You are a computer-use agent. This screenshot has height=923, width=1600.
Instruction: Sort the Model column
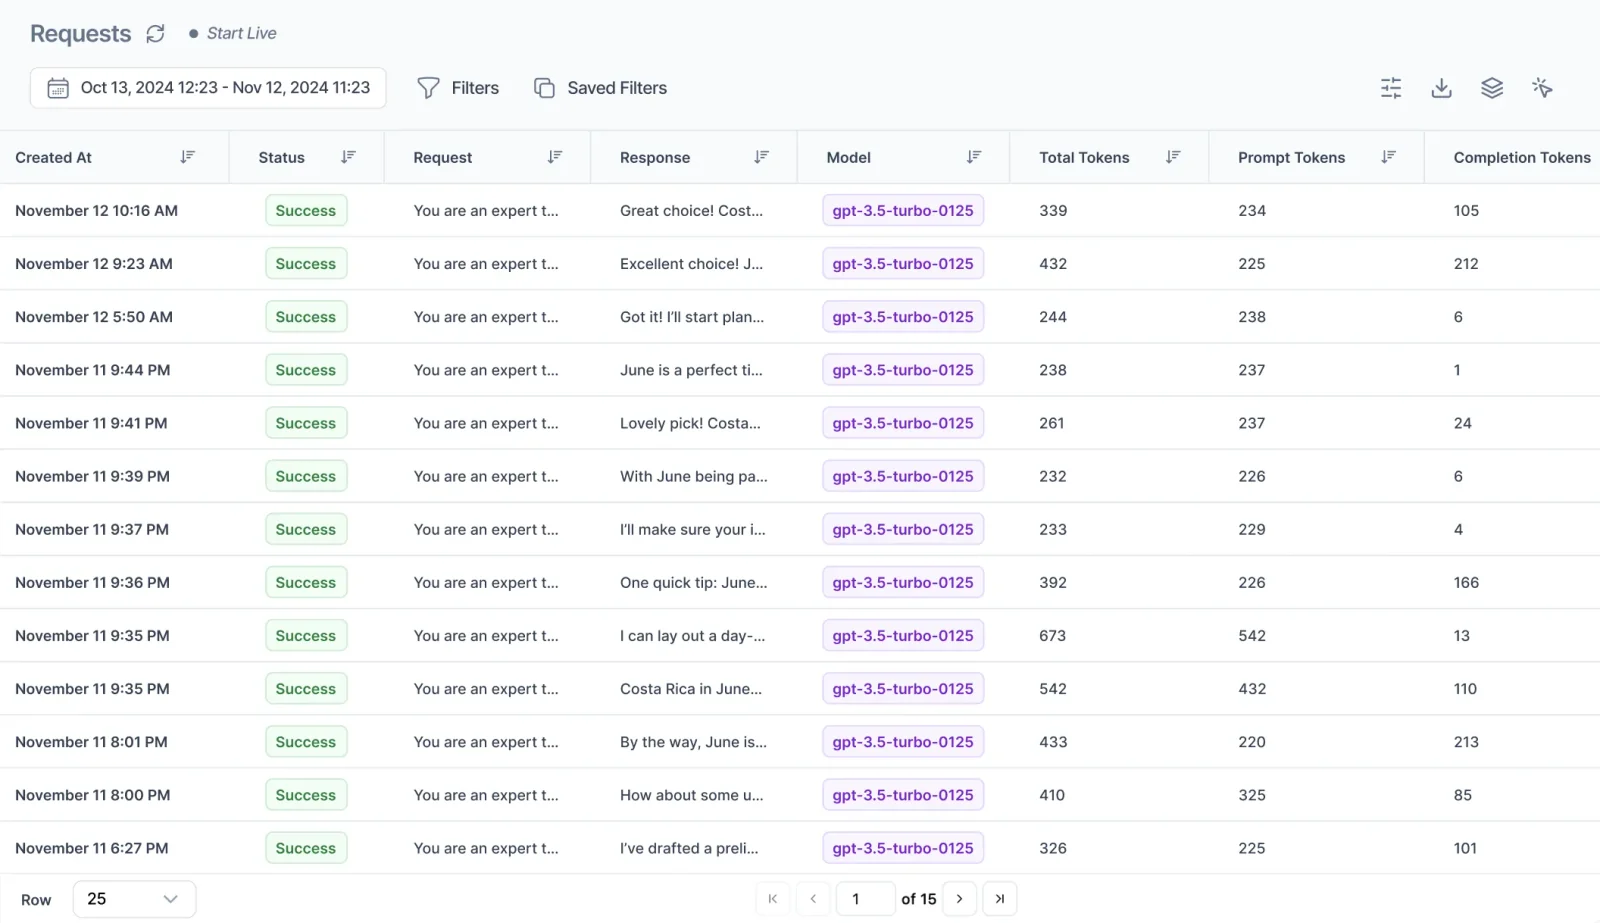pos(973,157)
